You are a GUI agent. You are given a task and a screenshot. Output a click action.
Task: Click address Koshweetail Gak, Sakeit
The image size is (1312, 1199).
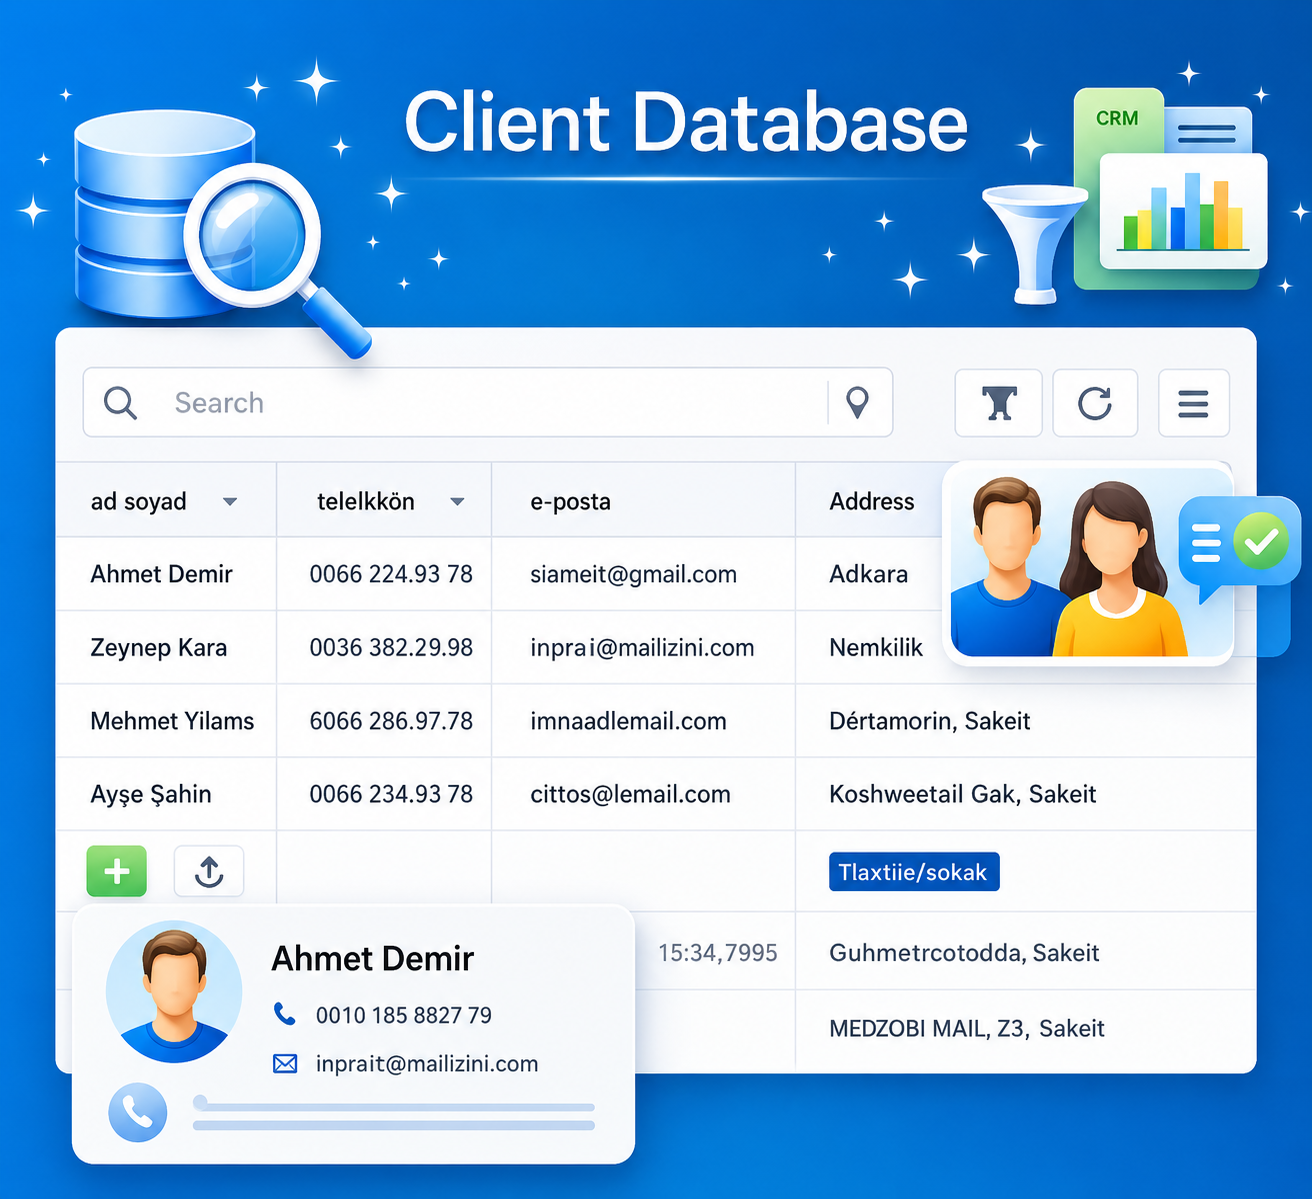coord(963,794)
